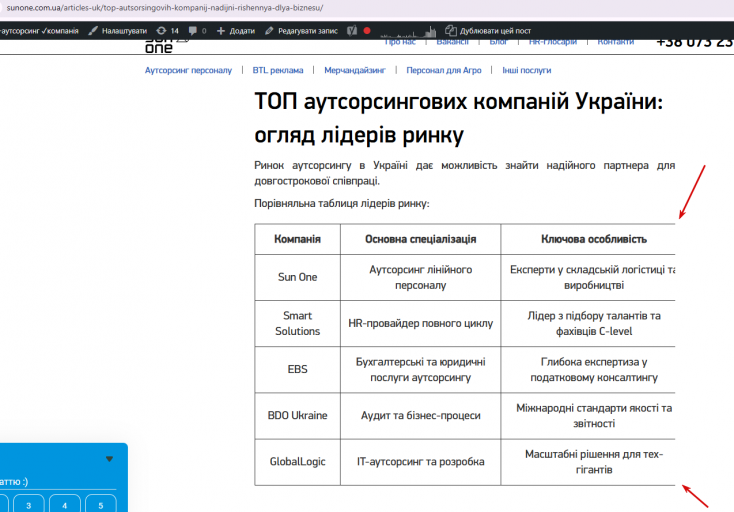Open the 14 pending updates icon
This screenshot has width=734, height=512.
168,31
